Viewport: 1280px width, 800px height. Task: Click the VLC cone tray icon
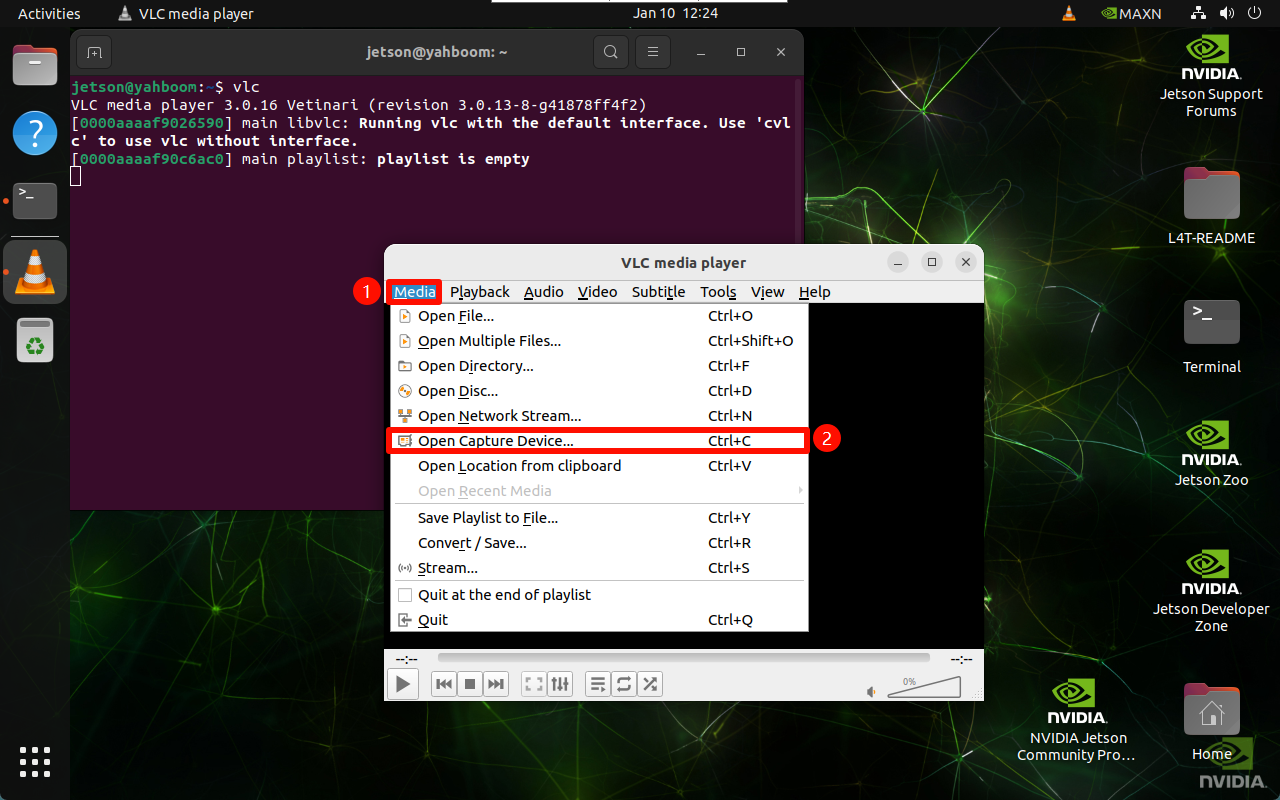coord(1068,14)
